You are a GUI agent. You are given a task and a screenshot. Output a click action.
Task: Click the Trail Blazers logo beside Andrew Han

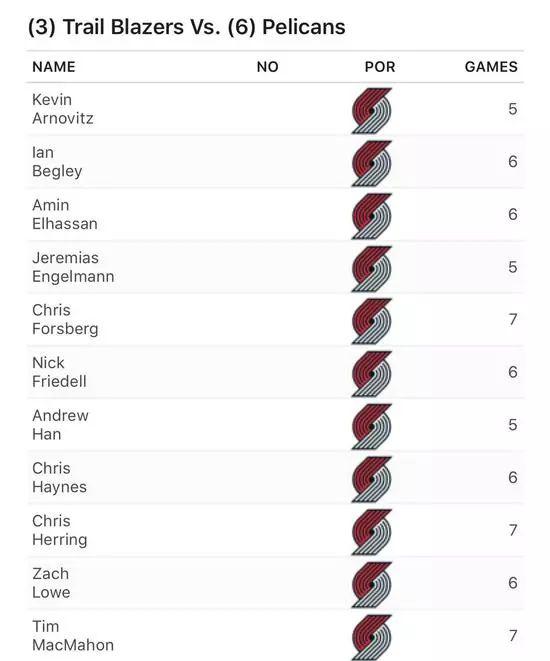pos(372,427)
